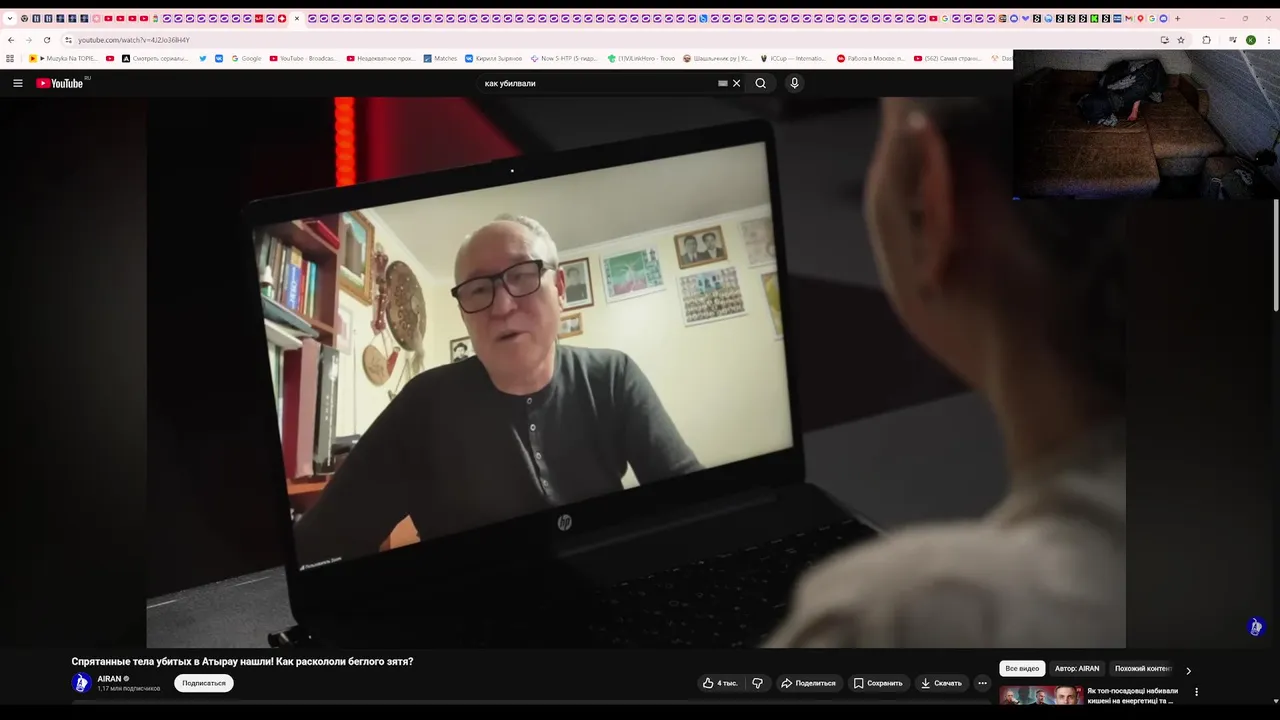Dislike the video with thumbs-down
Screen dimensions: 1280x720
[x=757, y=683]
